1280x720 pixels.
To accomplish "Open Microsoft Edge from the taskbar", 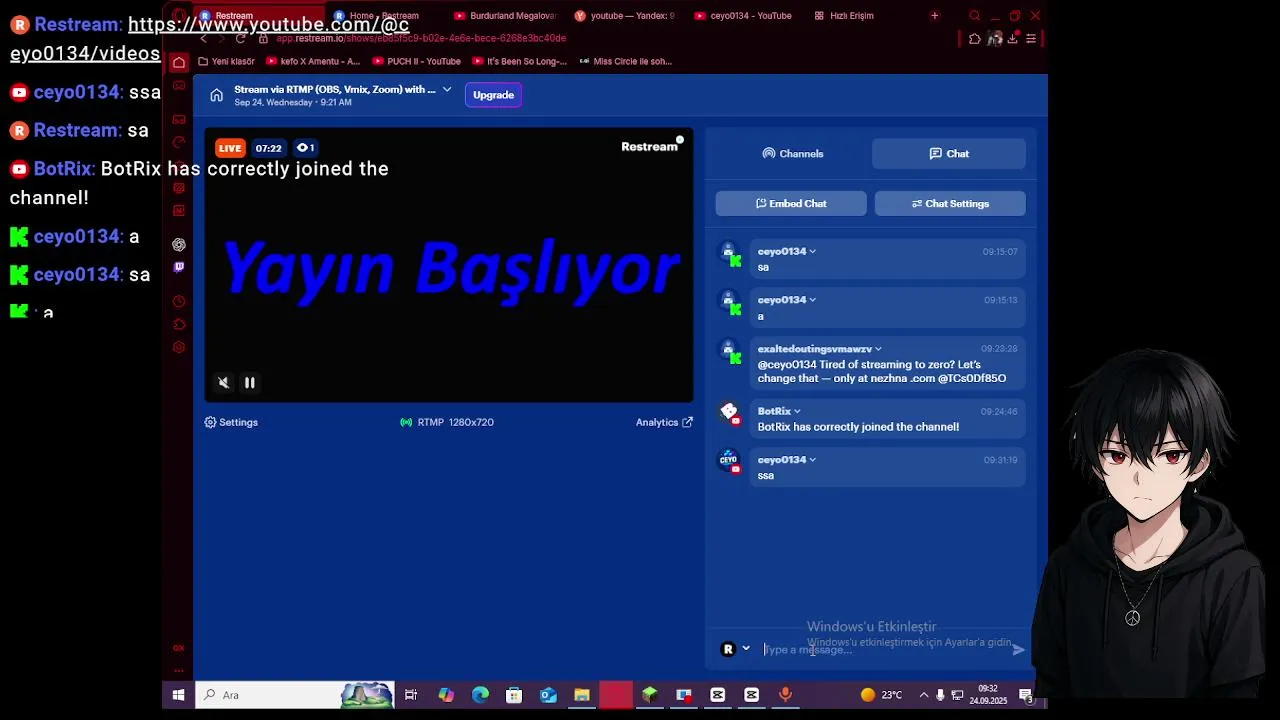I will [480, 695].
